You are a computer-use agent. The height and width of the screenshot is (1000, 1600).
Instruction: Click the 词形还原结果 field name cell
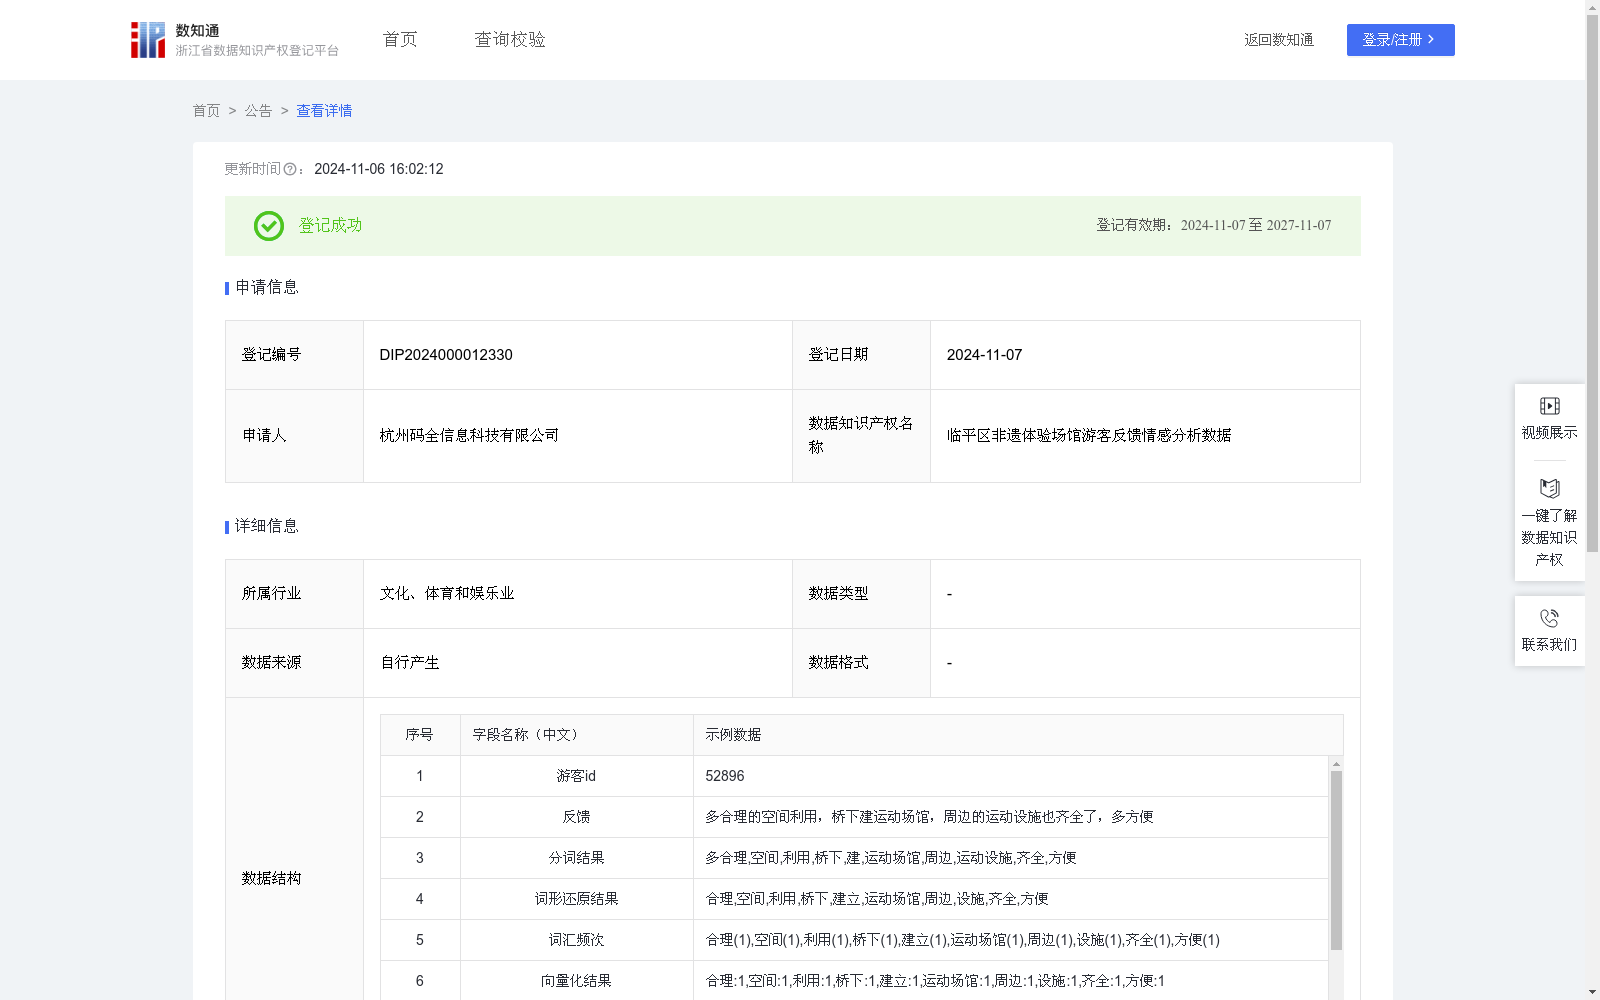577,899
